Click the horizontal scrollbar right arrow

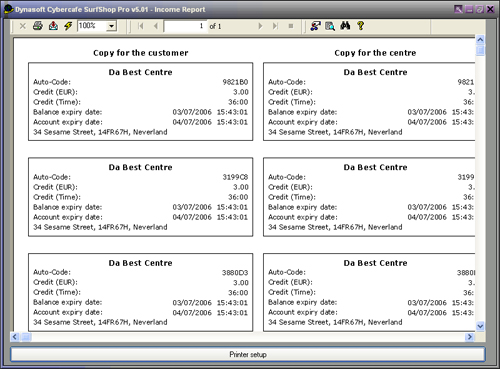coord(470,337)
